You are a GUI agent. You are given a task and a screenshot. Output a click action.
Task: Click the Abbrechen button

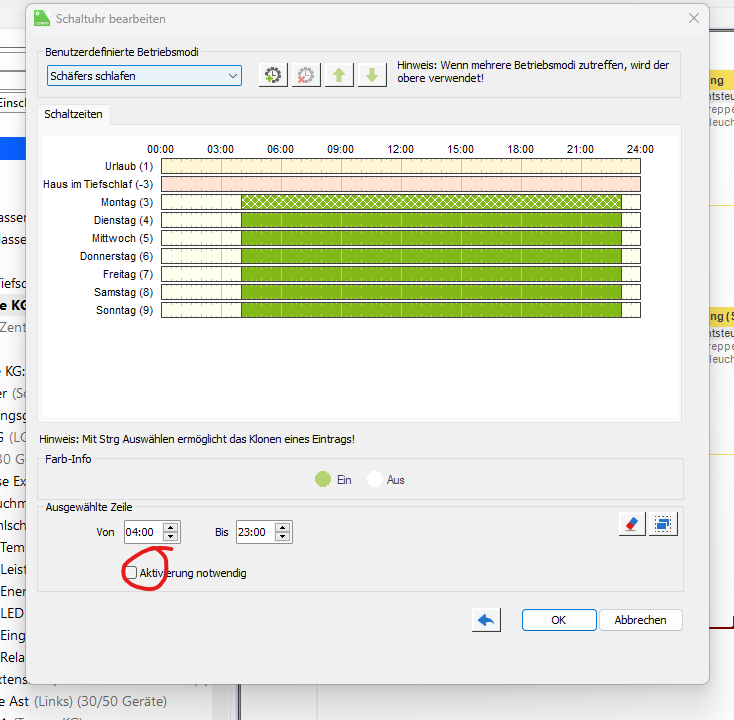pyautogui.click(x=640, y=620)
